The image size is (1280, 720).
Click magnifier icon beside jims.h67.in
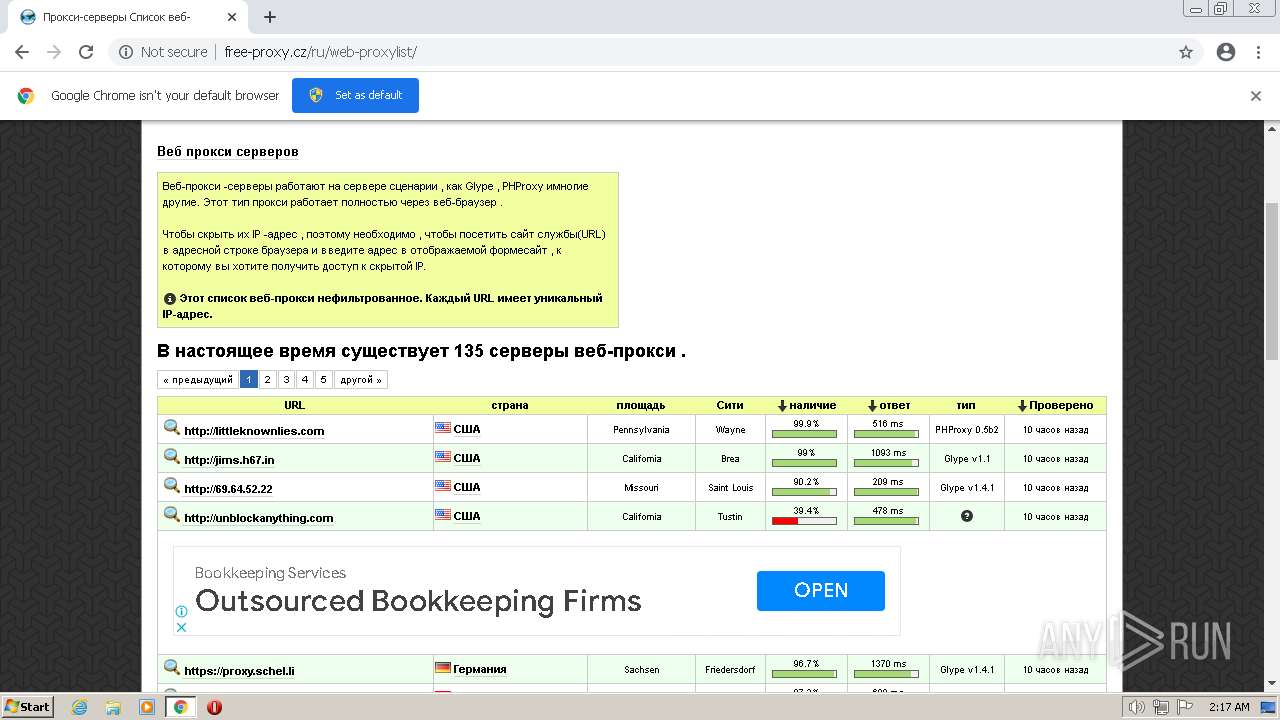click(172, 457)
